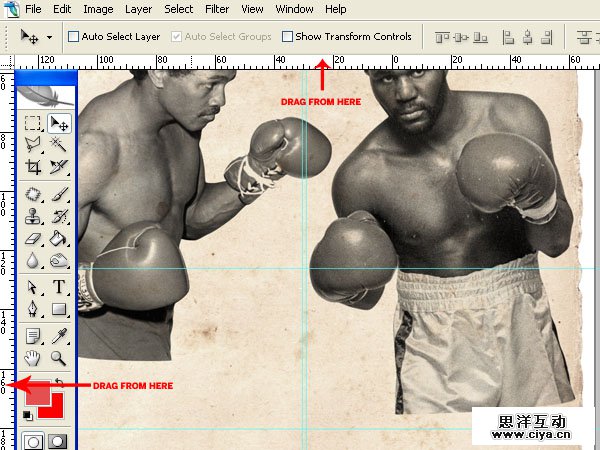The height and width of the screenshot is (450, 600).
Task: Enable the Auto Select Layer checkbox
Action: coord(73,37)
